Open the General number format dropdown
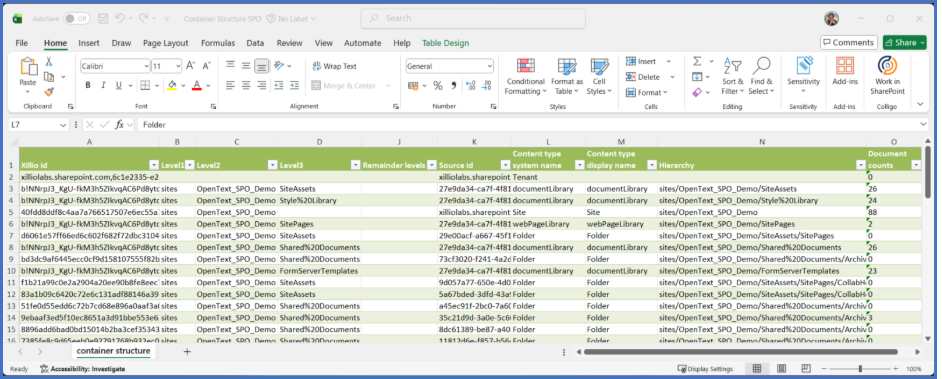 pyautogui.click(x=490, y=66)
